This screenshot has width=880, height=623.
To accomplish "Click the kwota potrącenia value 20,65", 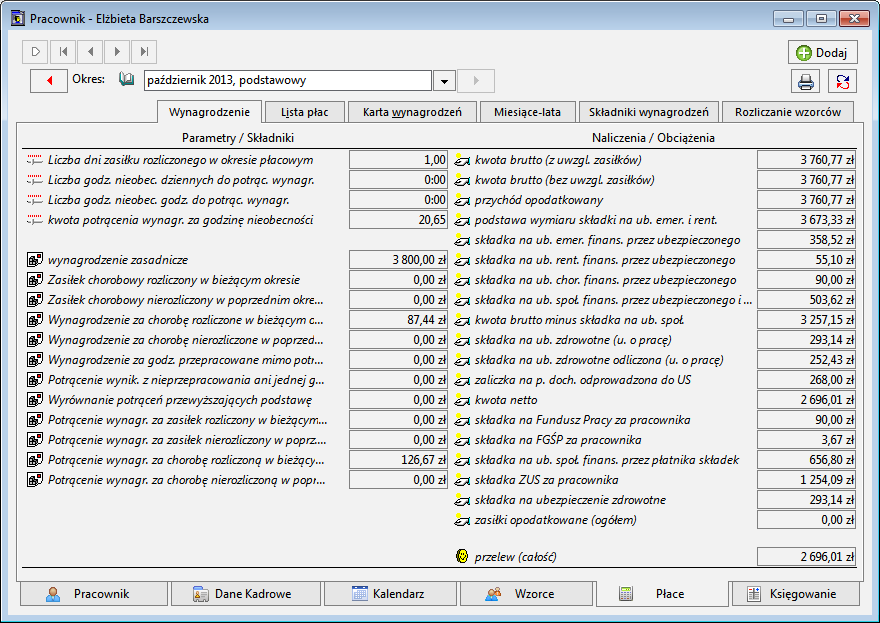I will 398,220.
